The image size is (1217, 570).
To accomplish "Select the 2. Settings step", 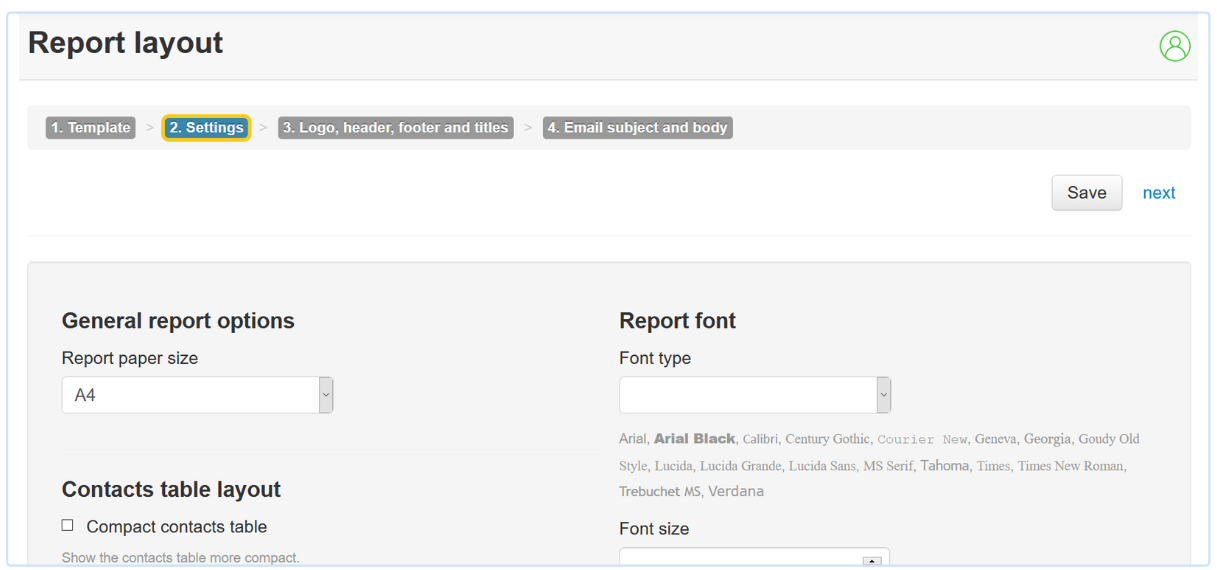I will 206,128.
